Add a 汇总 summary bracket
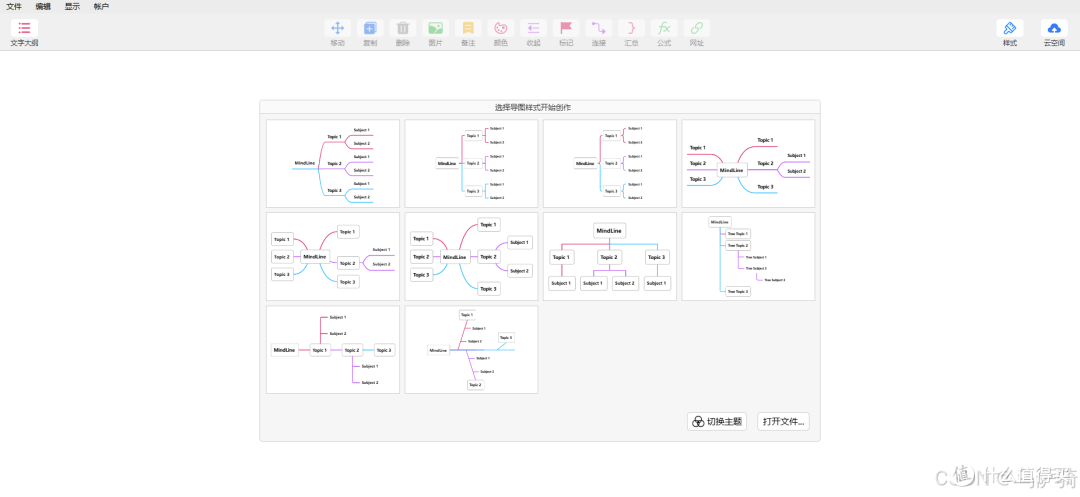The width and height of the screenshot is (1080, 497). coord(631,28)
